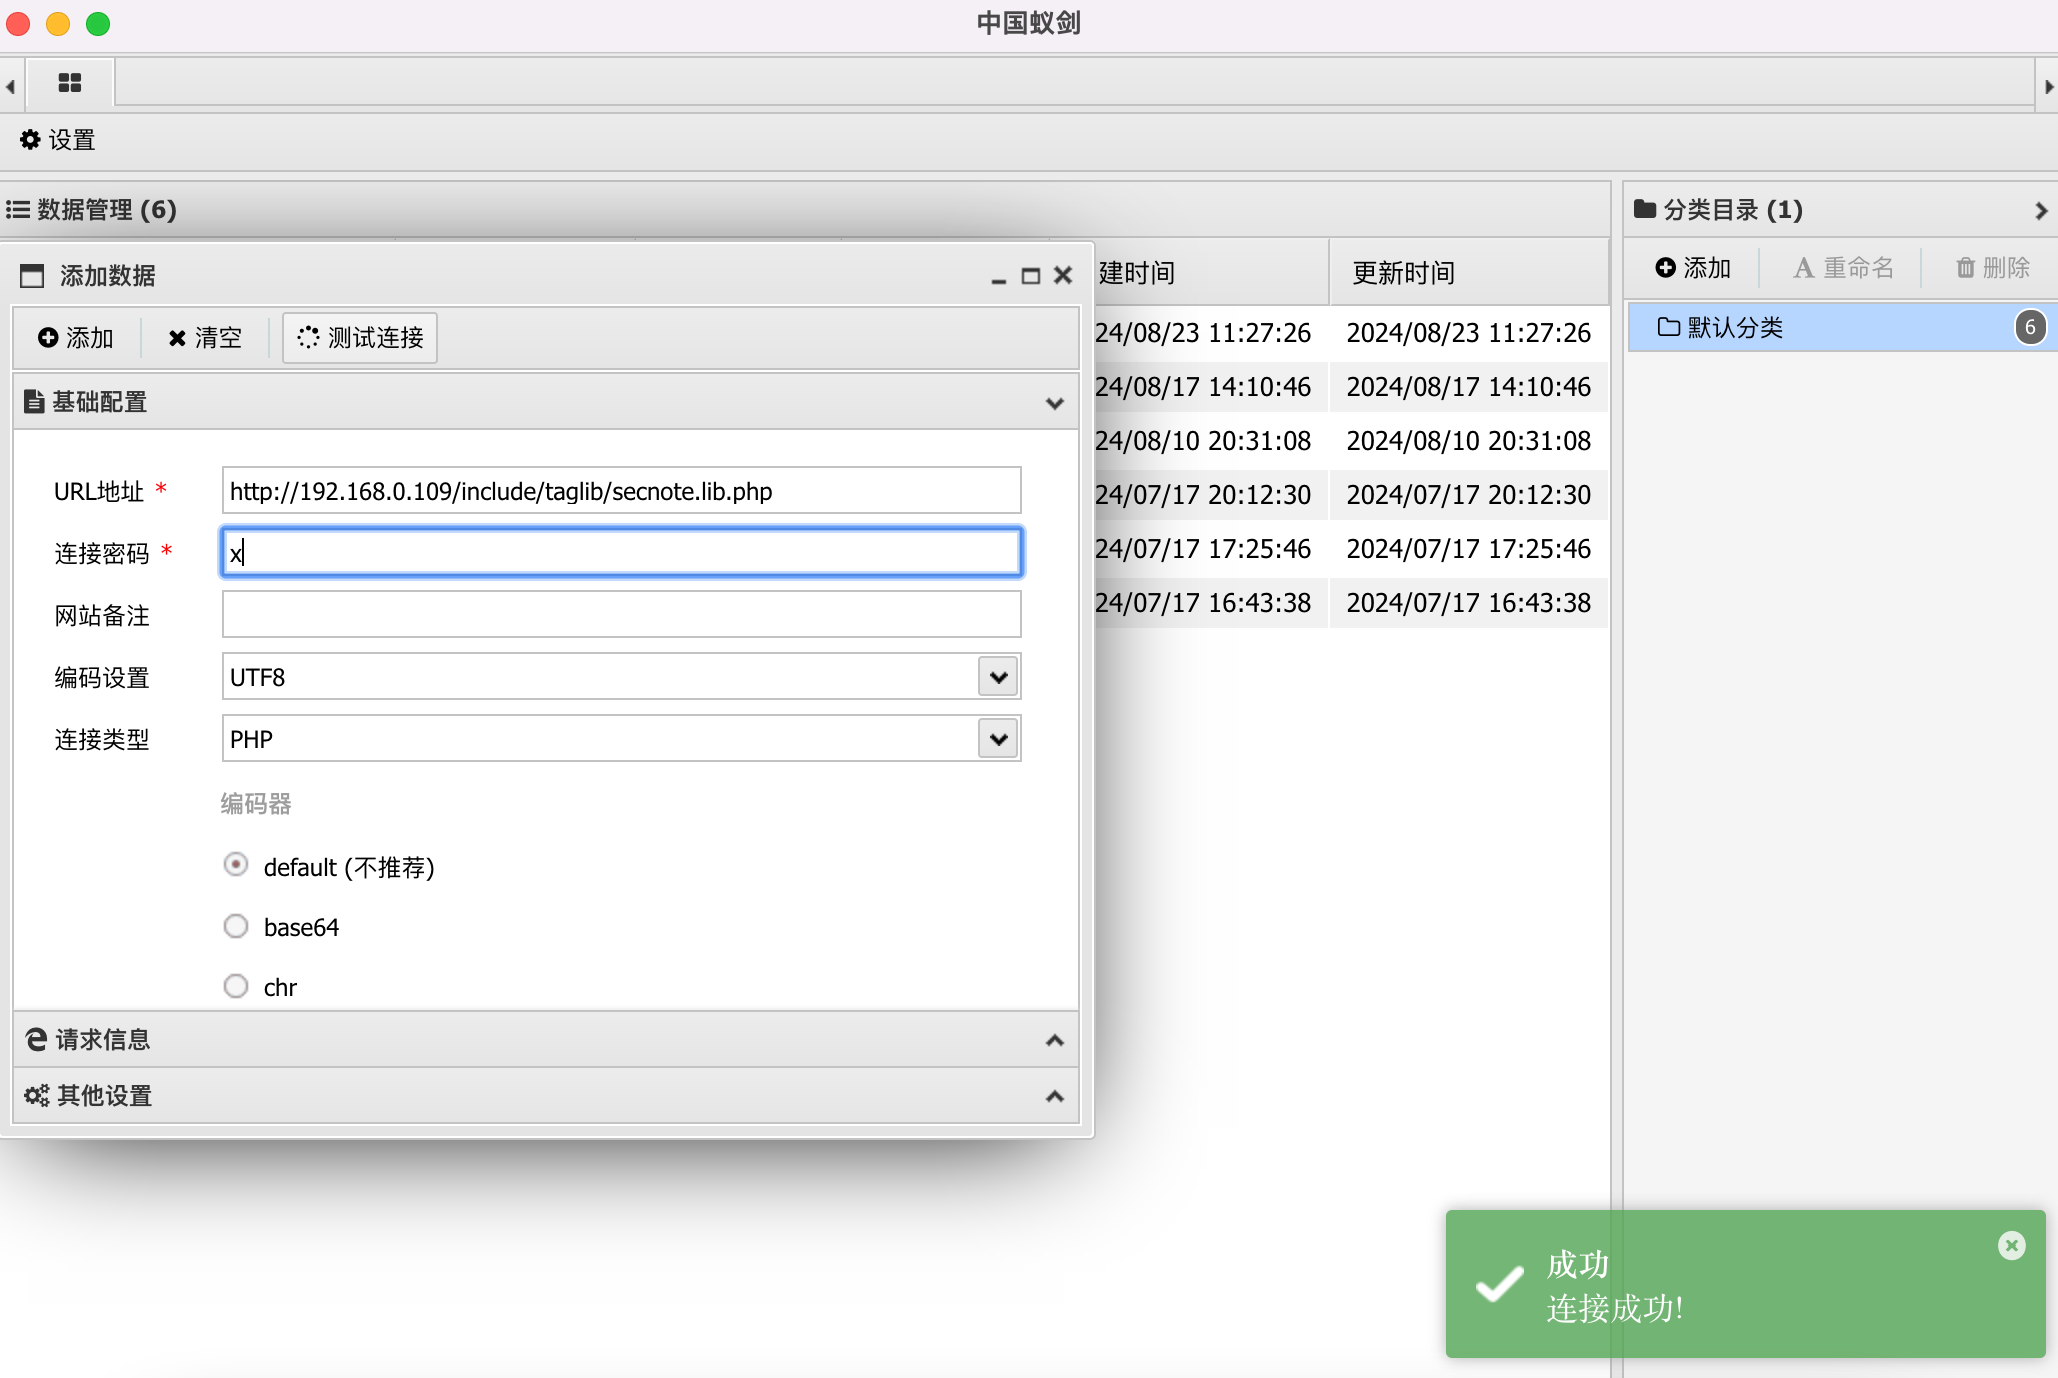Image resolution: width=2058 pixels, height=1378 pixels.
Task: Open the 连接类型 dropdown showing PHP
Action: point(996,738)
